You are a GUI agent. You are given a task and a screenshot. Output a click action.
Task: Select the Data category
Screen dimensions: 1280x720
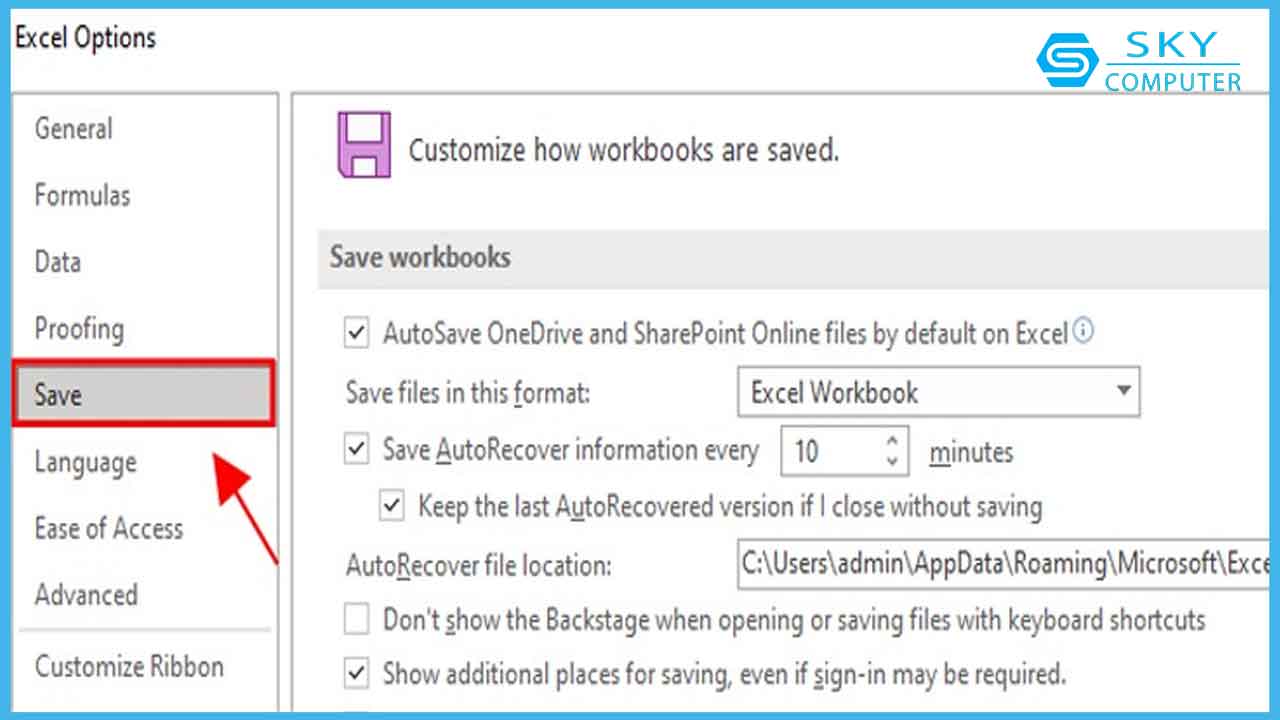tap(57, 262)
